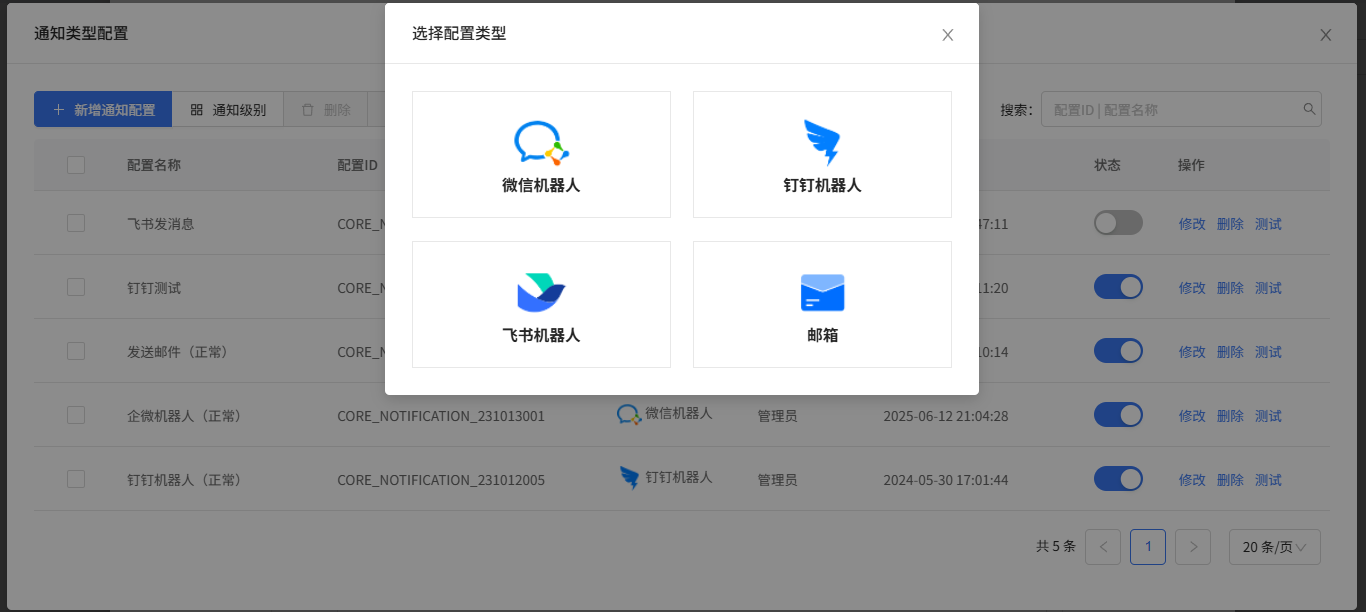The width and height of the screenshot is (1366, 612).
Task: Click 删除 for 飞书发消息
Action: click(x=1230, y=224)
